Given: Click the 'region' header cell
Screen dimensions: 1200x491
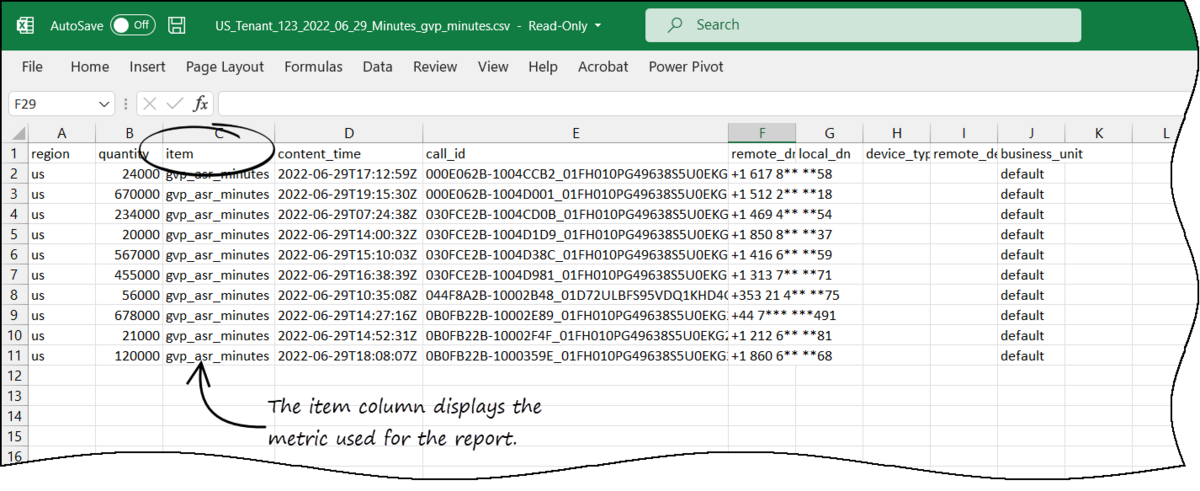Looking at the screenshot, I should (61, 154).
